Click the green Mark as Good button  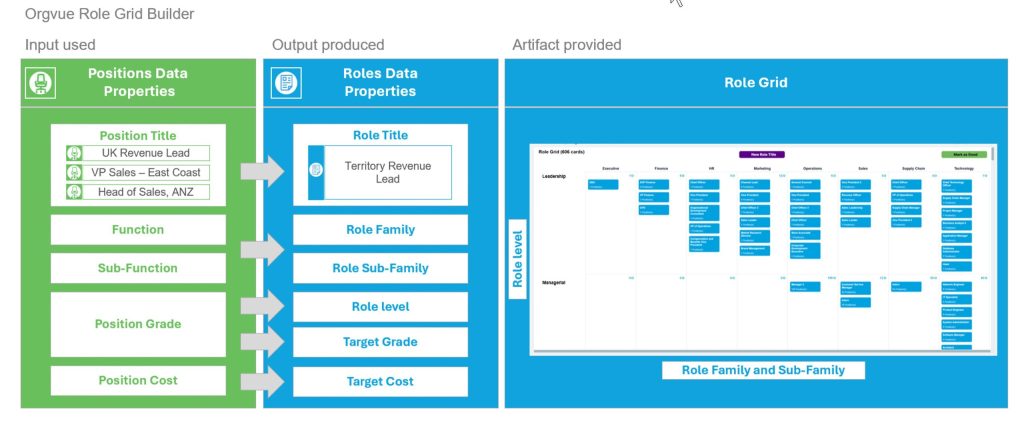(x=964, y=155)
